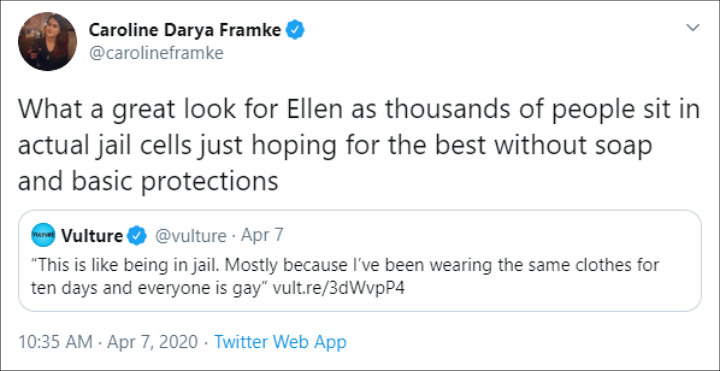The image size is (720, 371).
Task: Click the Vulture round avatar icon
Action: [44, 235]
